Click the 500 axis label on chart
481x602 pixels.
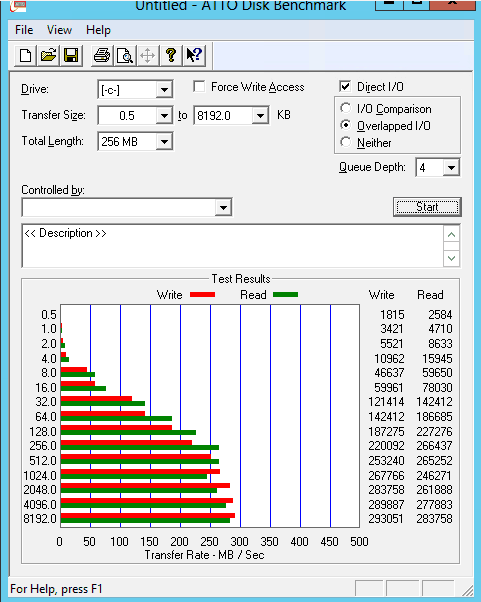click(x=359, y=542)
